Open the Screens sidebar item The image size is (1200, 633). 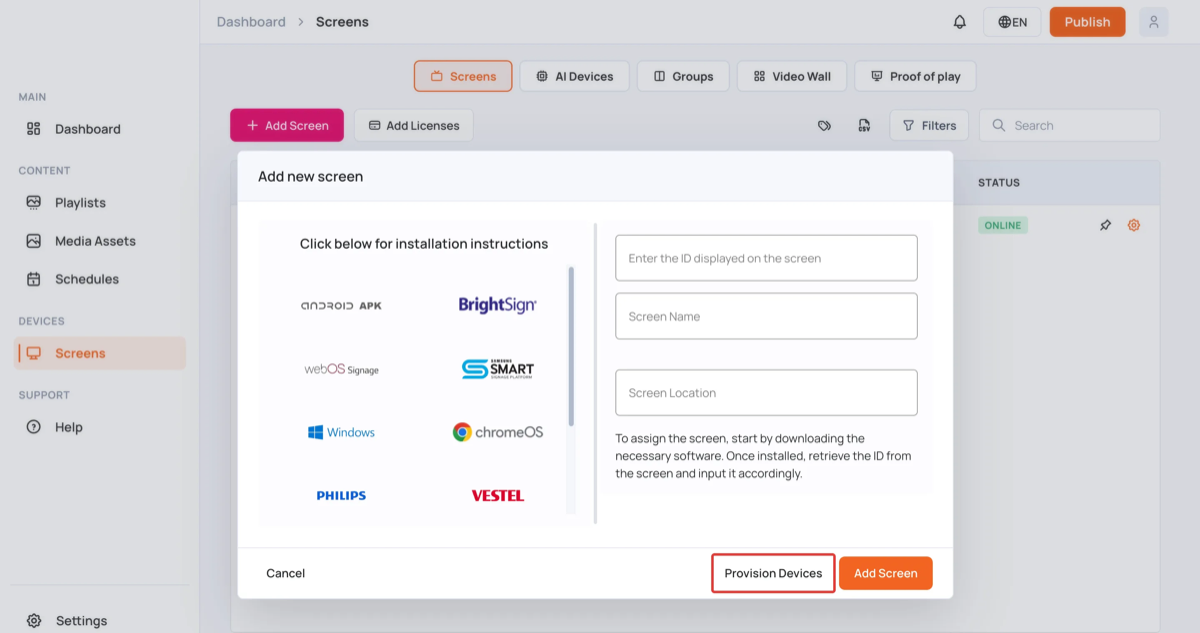pyautogui.click(x=99, y=353)
